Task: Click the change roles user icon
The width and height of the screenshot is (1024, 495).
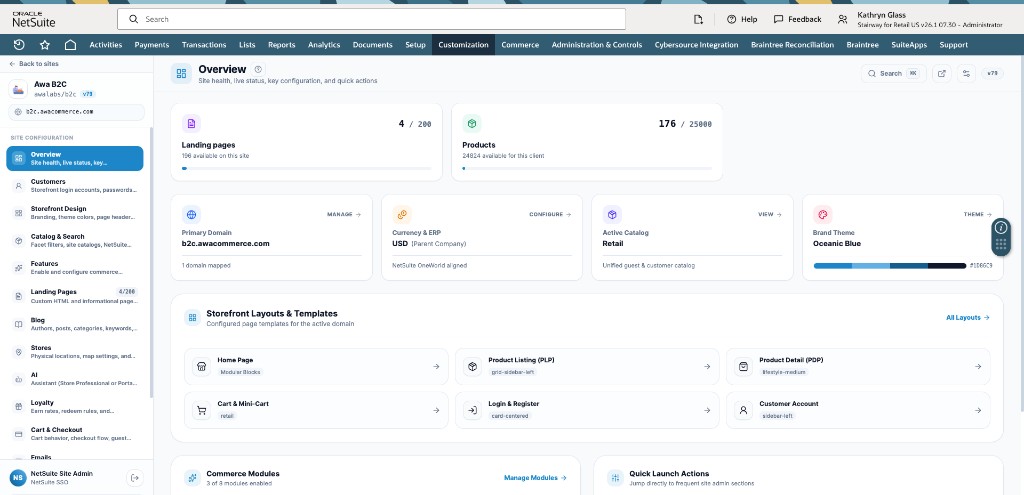Action: [842, 19]
